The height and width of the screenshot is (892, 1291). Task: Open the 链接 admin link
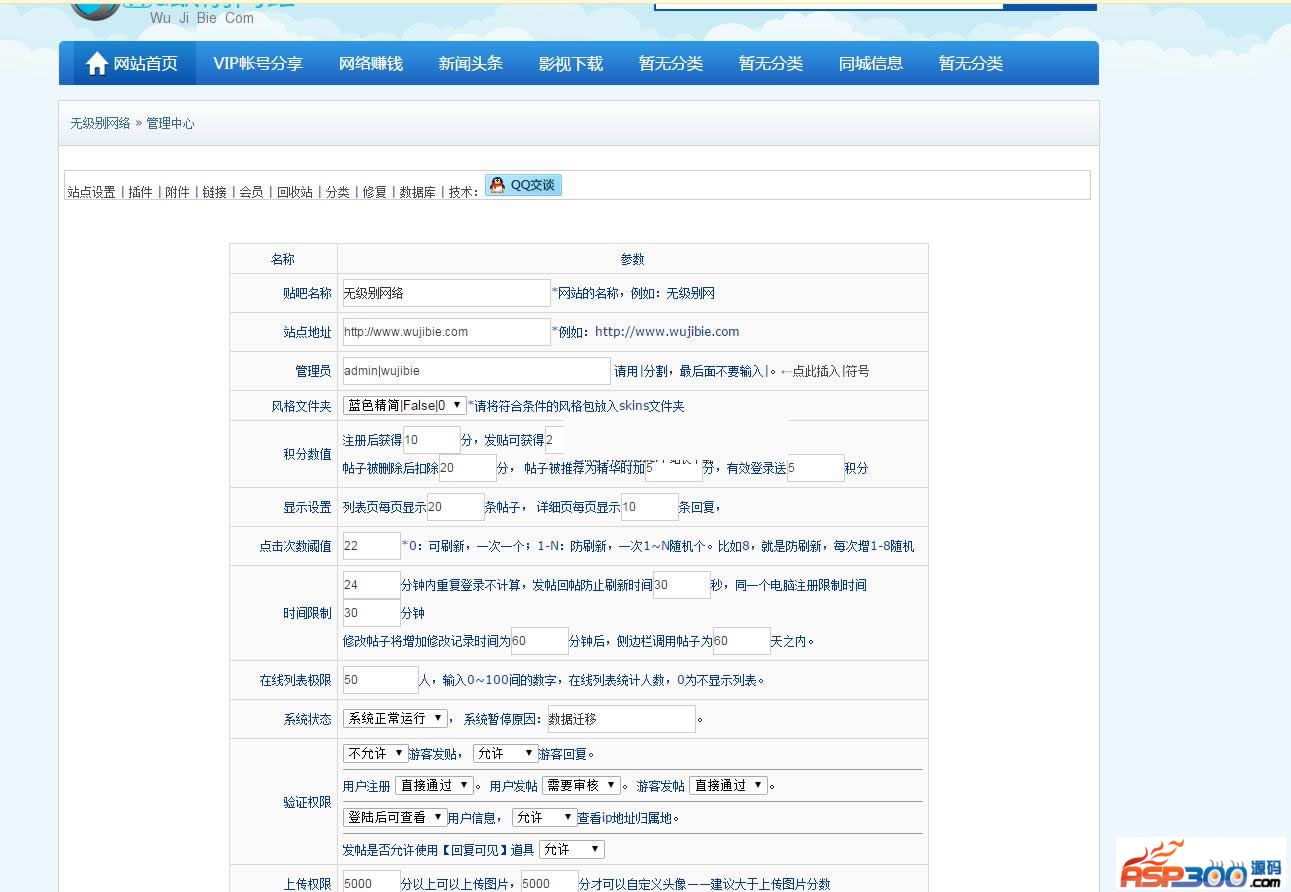point(214,192)
